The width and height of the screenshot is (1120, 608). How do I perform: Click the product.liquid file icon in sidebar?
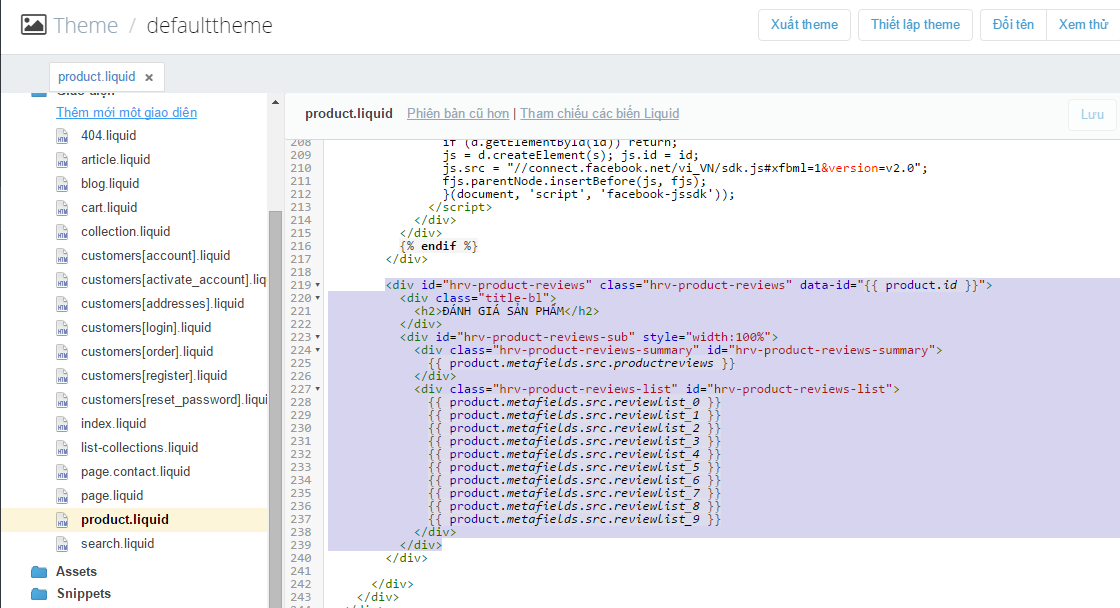[x=63, y=520]
